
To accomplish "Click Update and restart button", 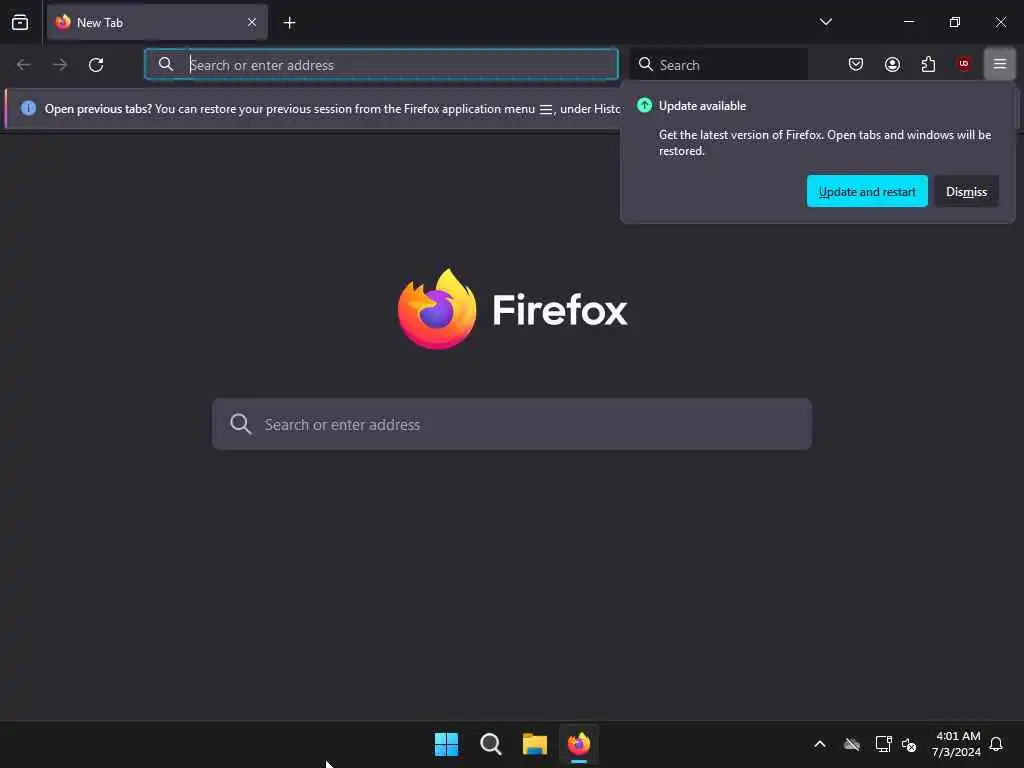I will pos(867,191).
